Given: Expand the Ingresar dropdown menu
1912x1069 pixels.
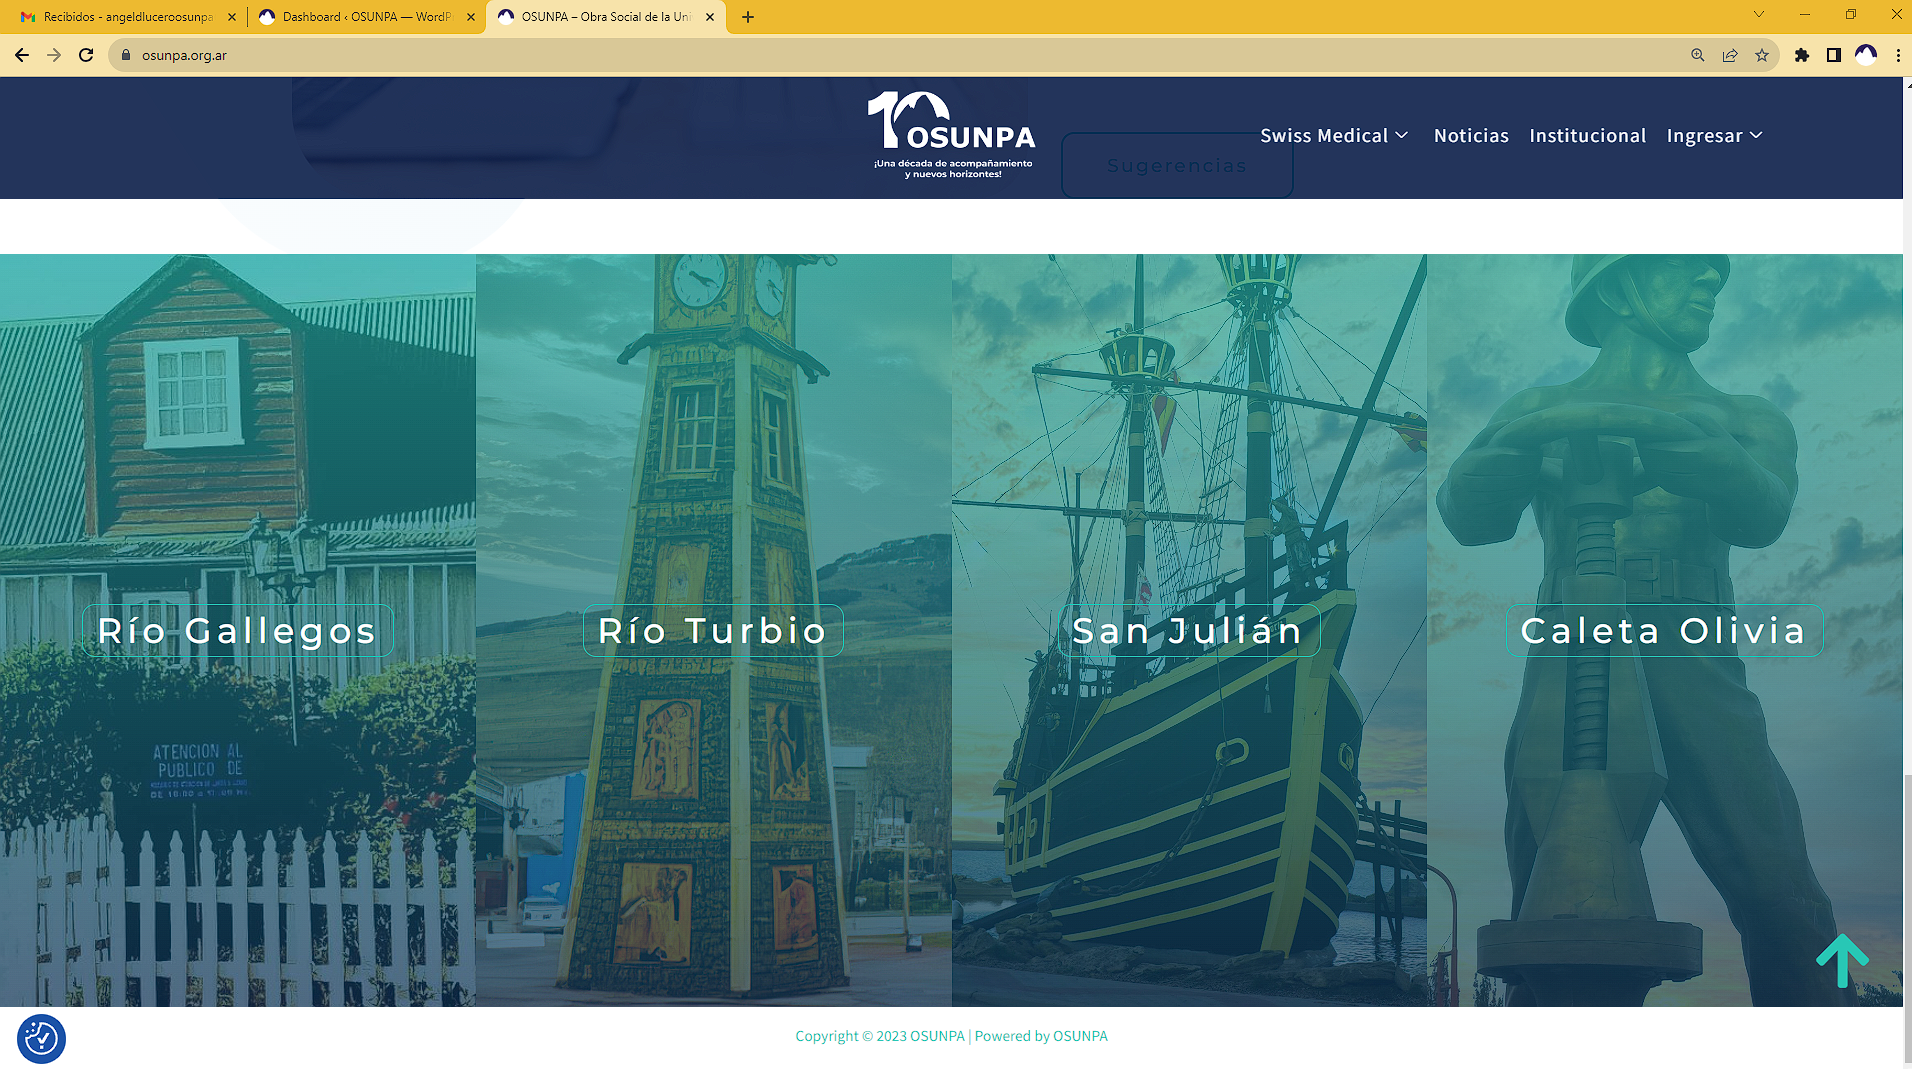Looking at the screenshot, I should click(x=1714, y=136).
